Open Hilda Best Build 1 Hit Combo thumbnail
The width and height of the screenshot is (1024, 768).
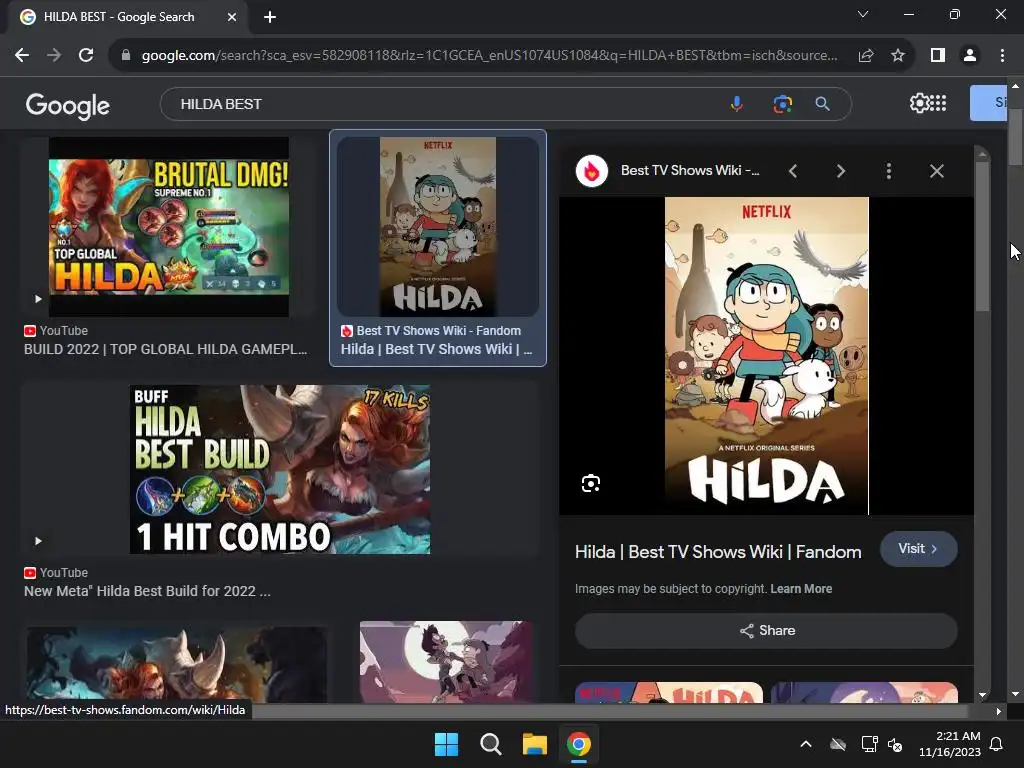coord(280,470)
